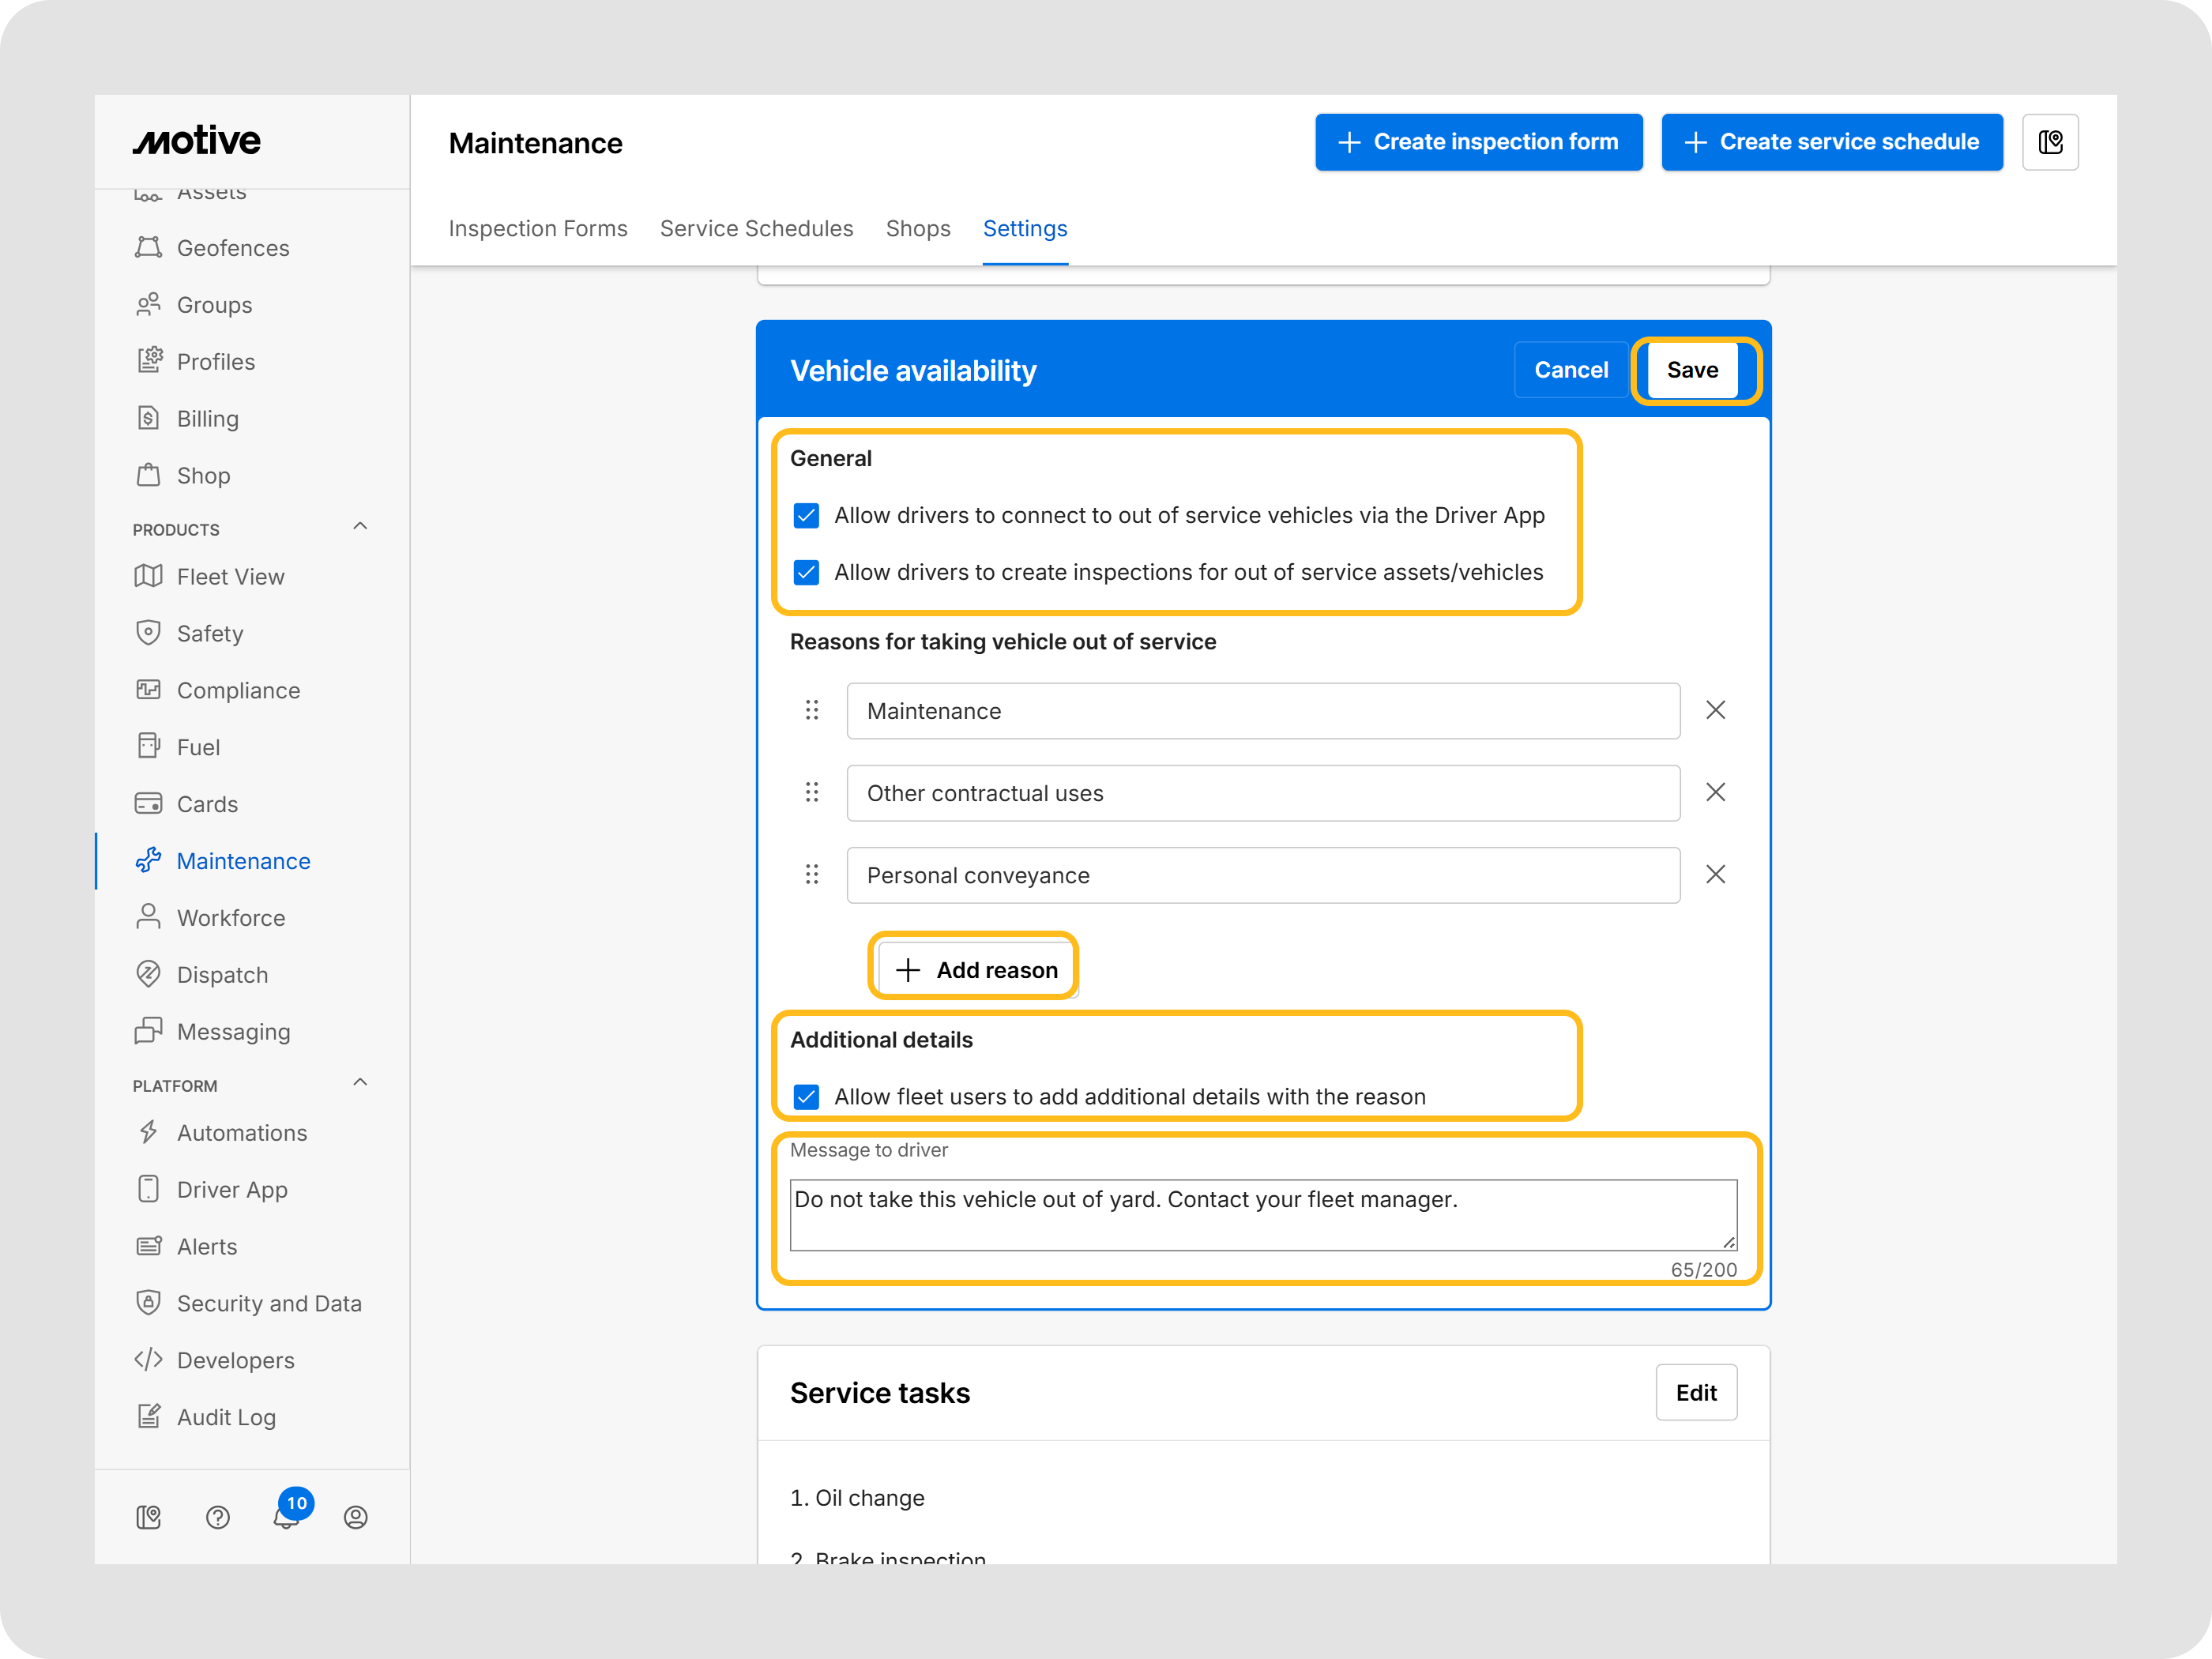The height and width of the screenshot is (1659, 2212).
Task: Click drag handle beside Other contractual uses
Action: coord(812,792)
